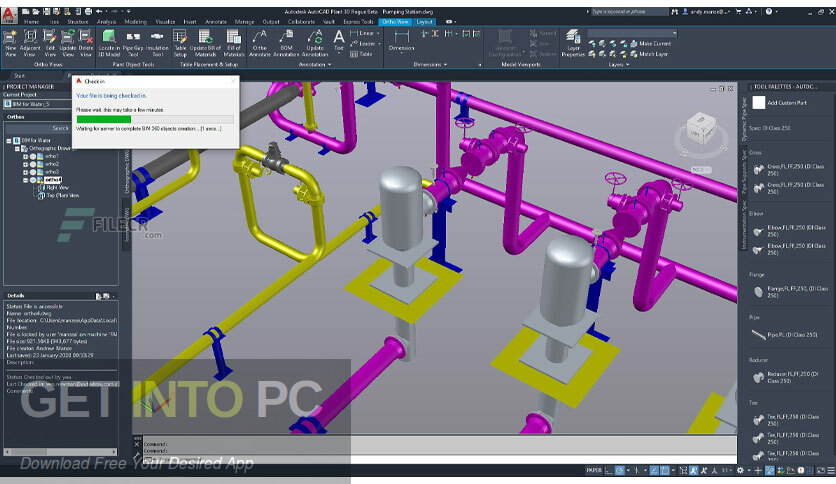Collapse the BIM for Water root node
Viewport: 836px width, 484px height.
tap(9, 141)
